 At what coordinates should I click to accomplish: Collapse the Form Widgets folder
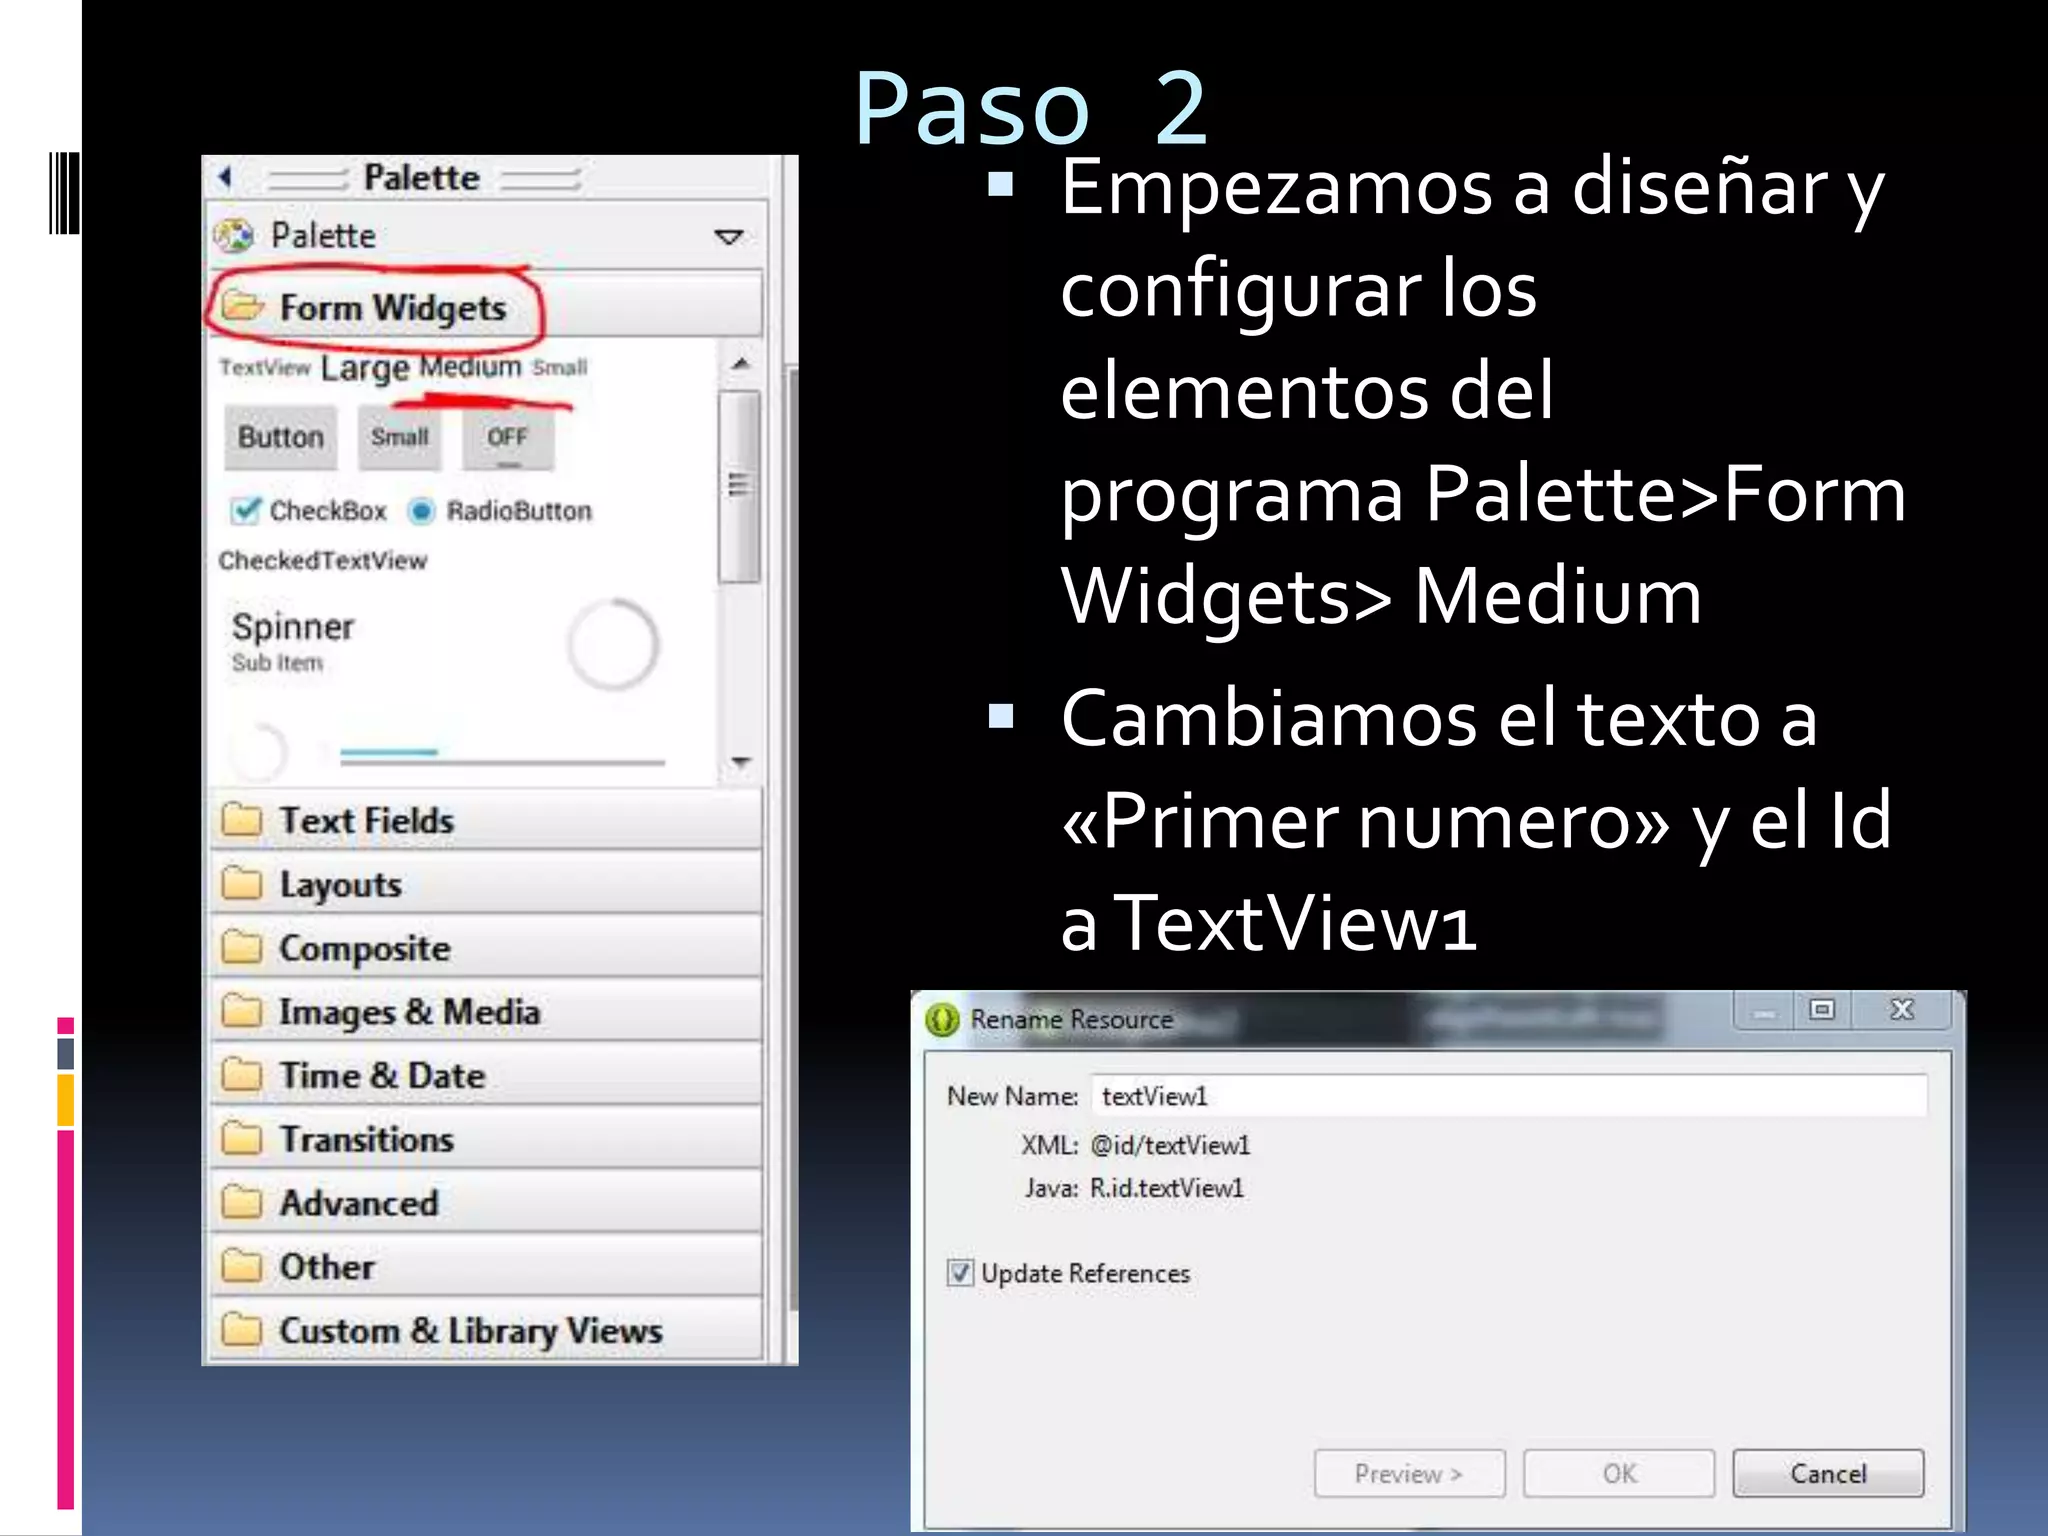click(x=486, y=306)
